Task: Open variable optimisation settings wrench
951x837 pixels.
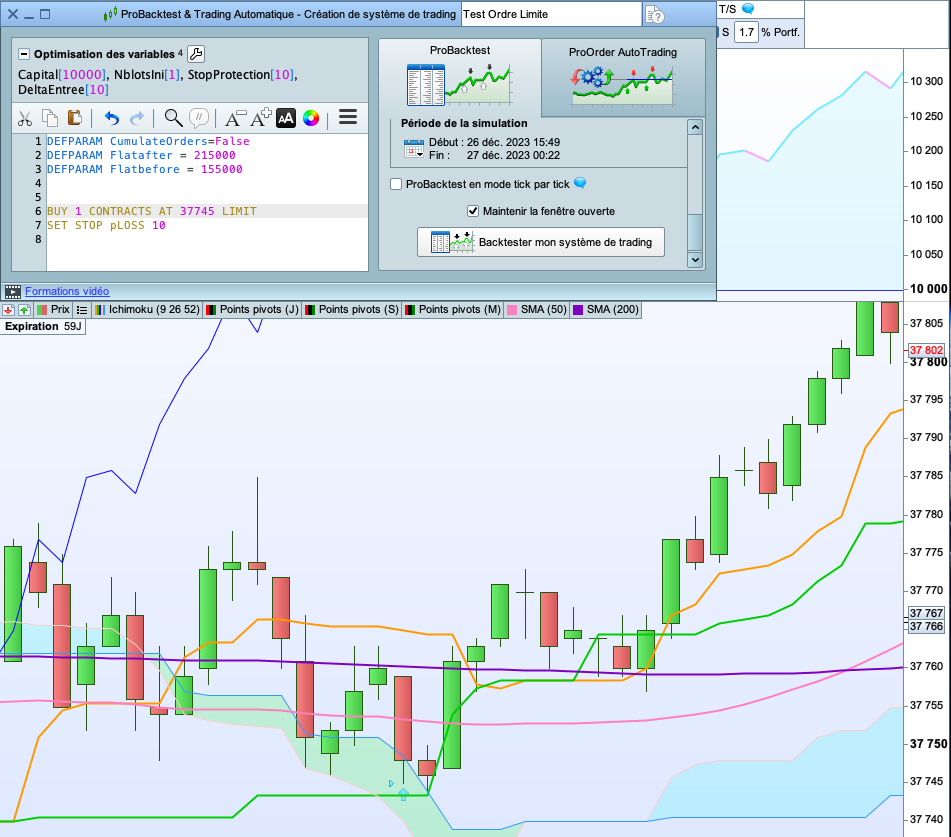Action: click(196, 54)
